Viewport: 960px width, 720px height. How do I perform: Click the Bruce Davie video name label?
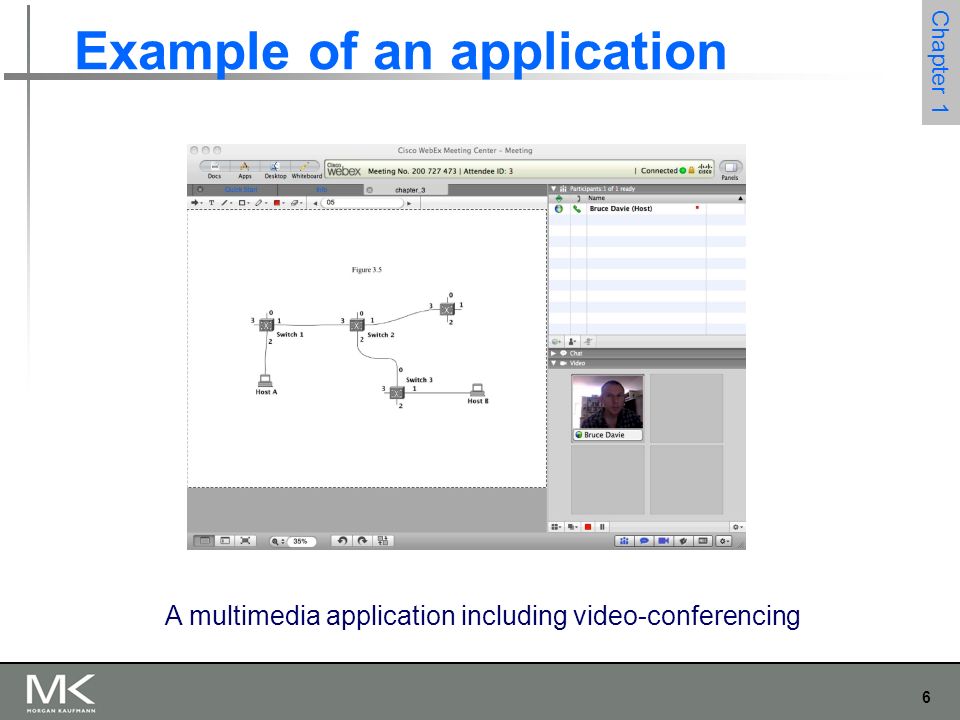[607, 435]
